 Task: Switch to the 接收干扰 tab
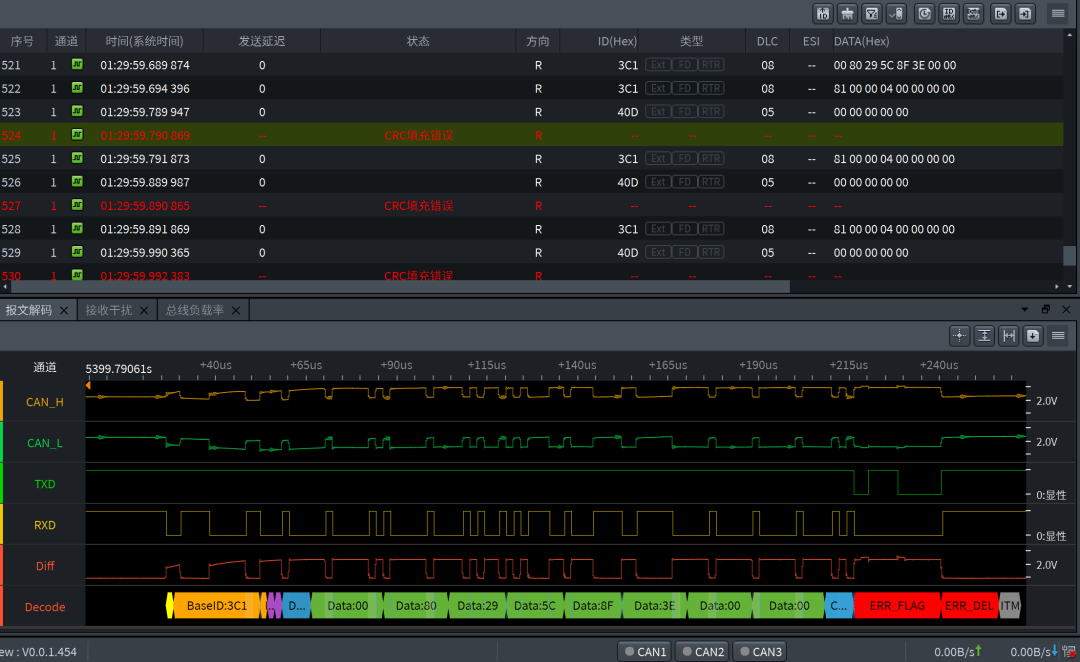click(109, 310)
